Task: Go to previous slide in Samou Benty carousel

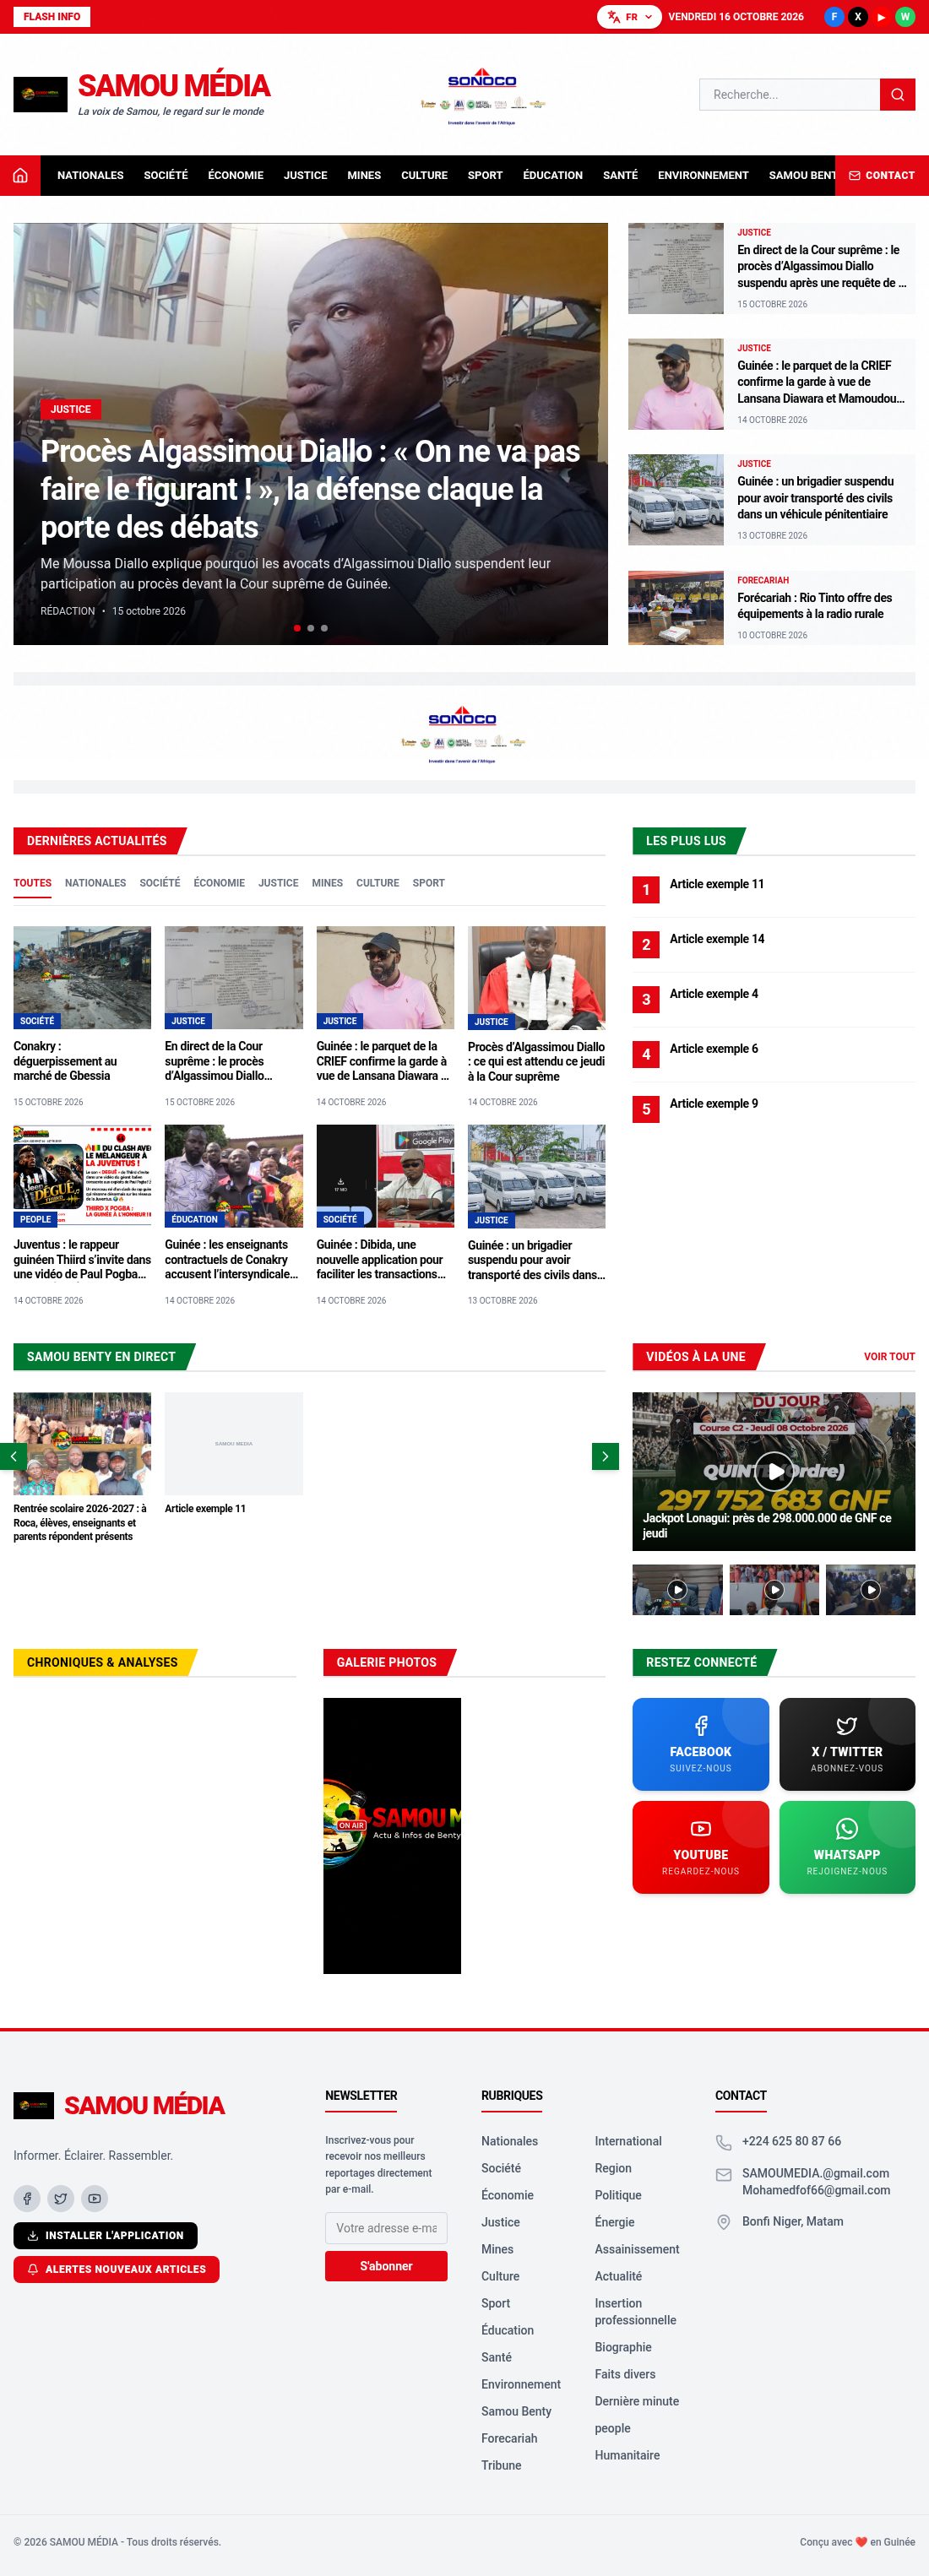Action: coord(13,1456)
